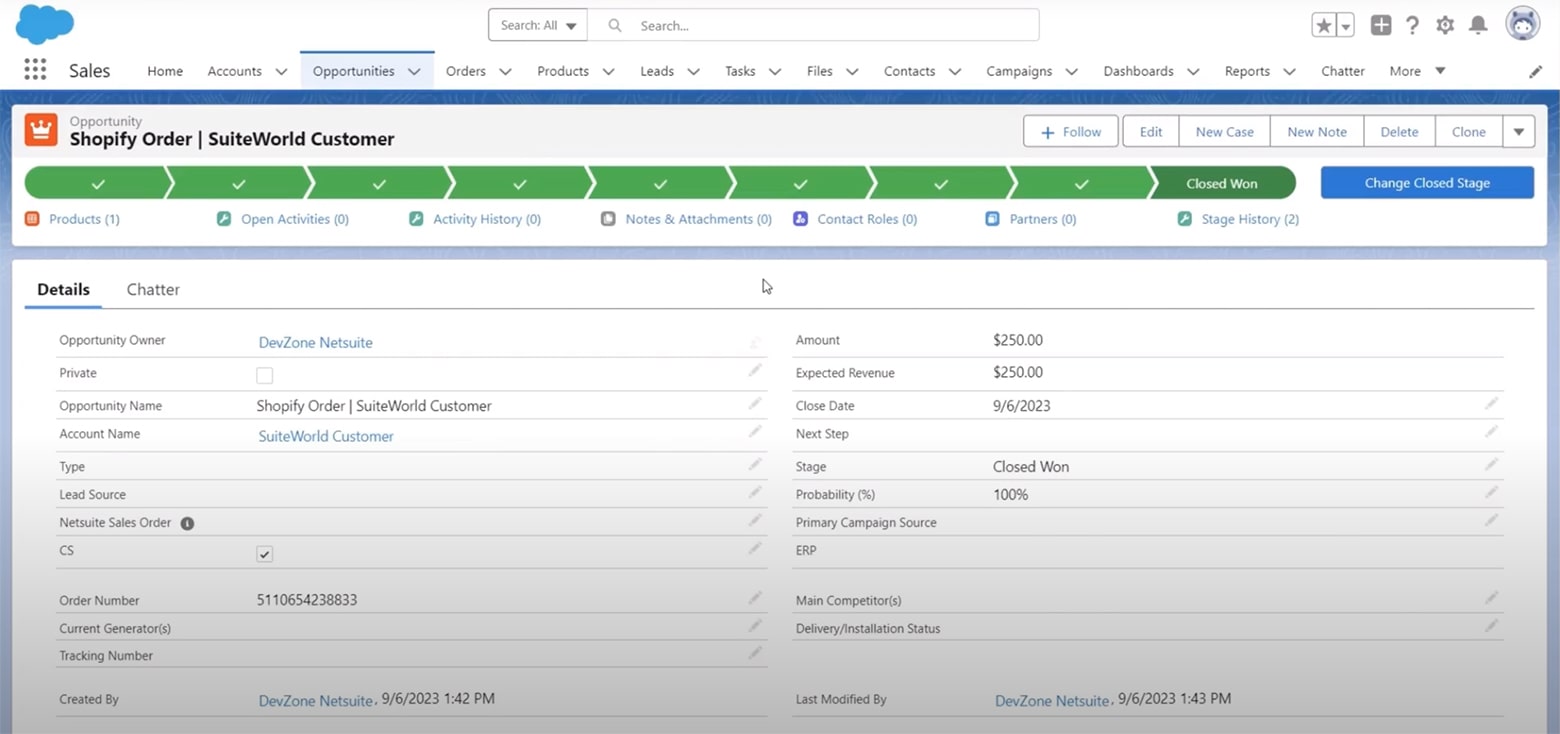
Task: Edit the Main Competitor(s) pencil icon
Action: 1491,598
